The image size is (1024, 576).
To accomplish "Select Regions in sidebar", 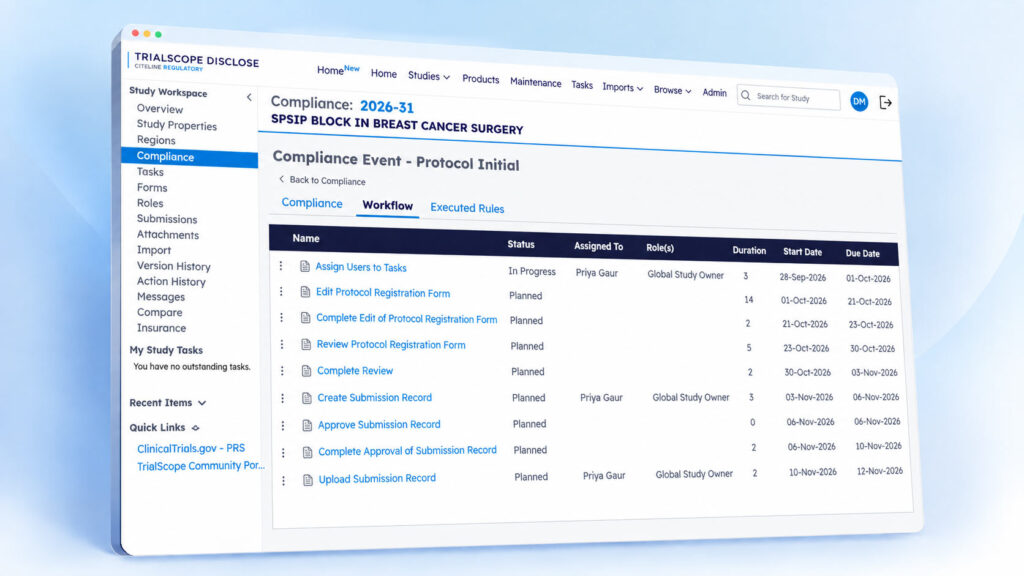I will click(155, 140).
